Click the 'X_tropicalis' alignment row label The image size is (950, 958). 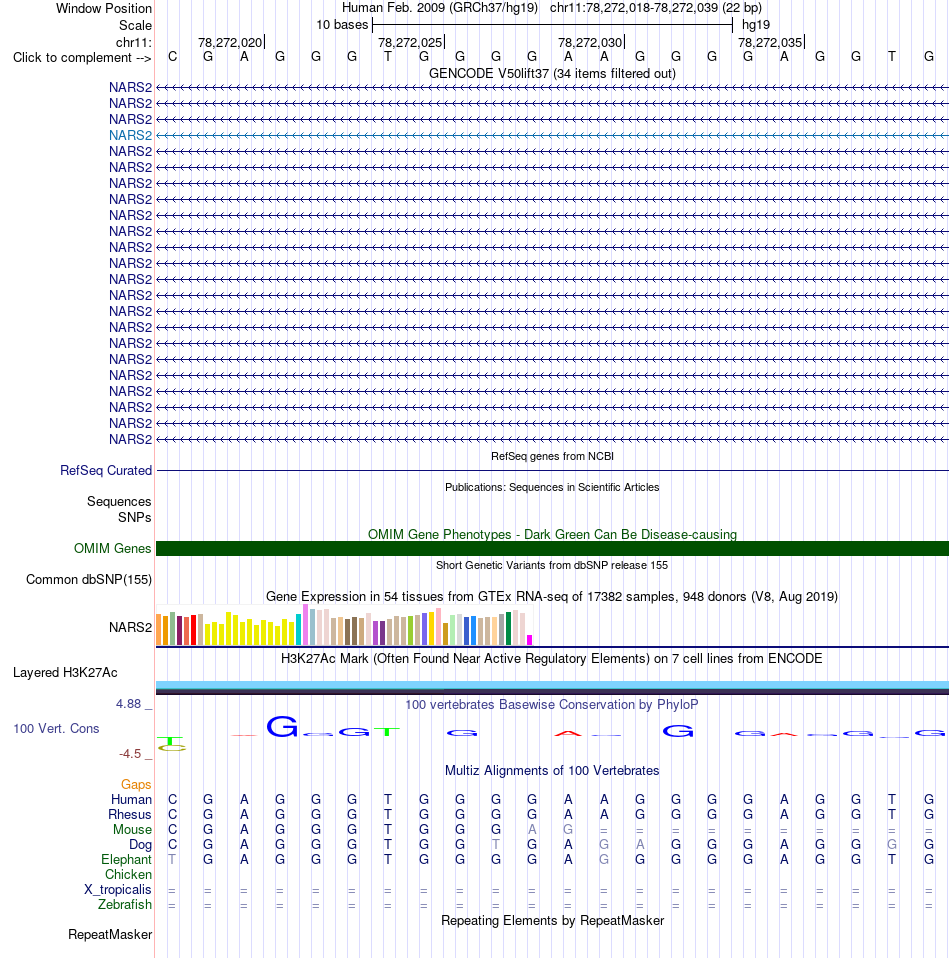[x=118, y=890]
